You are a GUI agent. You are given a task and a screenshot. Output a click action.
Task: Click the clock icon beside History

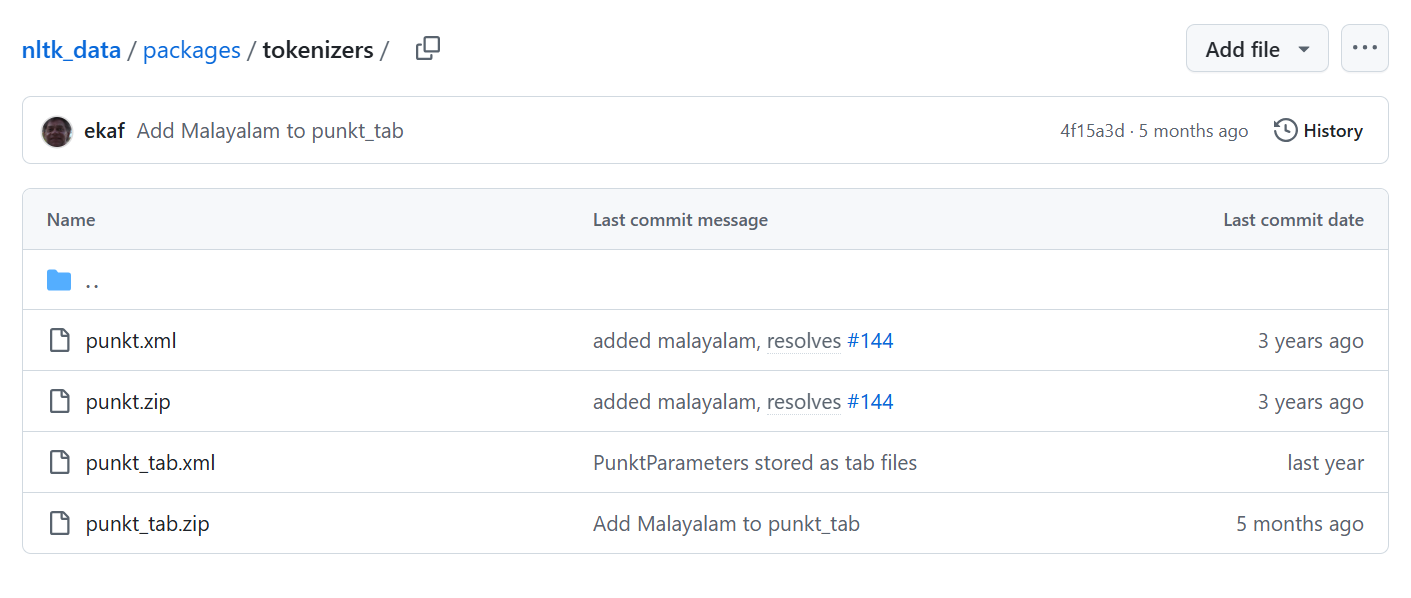[x=1283, y=130]
